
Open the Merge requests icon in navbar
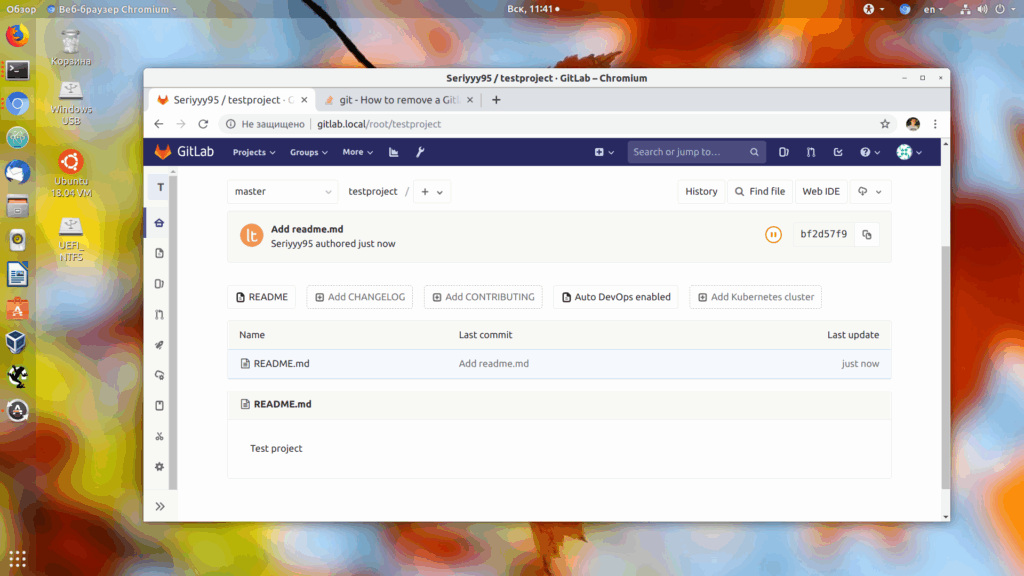tap(810, 152)
